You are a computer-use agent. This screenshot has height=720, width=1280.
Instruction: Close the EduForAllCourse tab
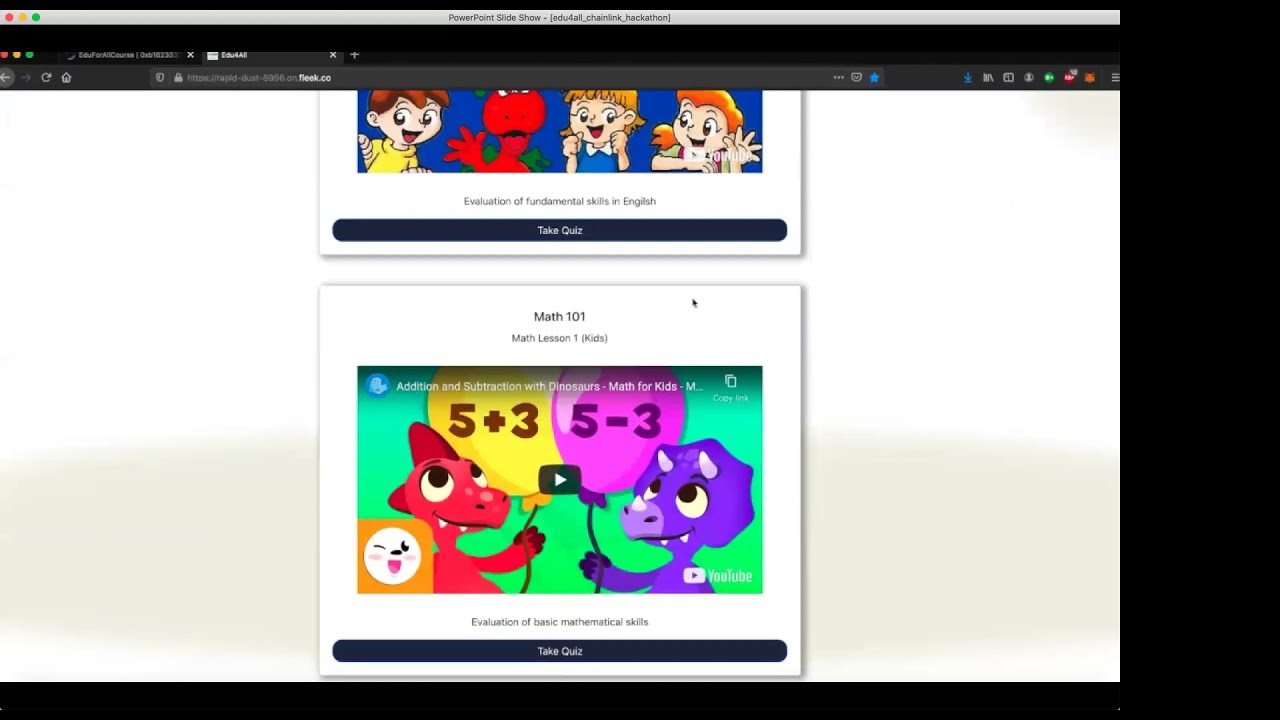tap(190, 55)
